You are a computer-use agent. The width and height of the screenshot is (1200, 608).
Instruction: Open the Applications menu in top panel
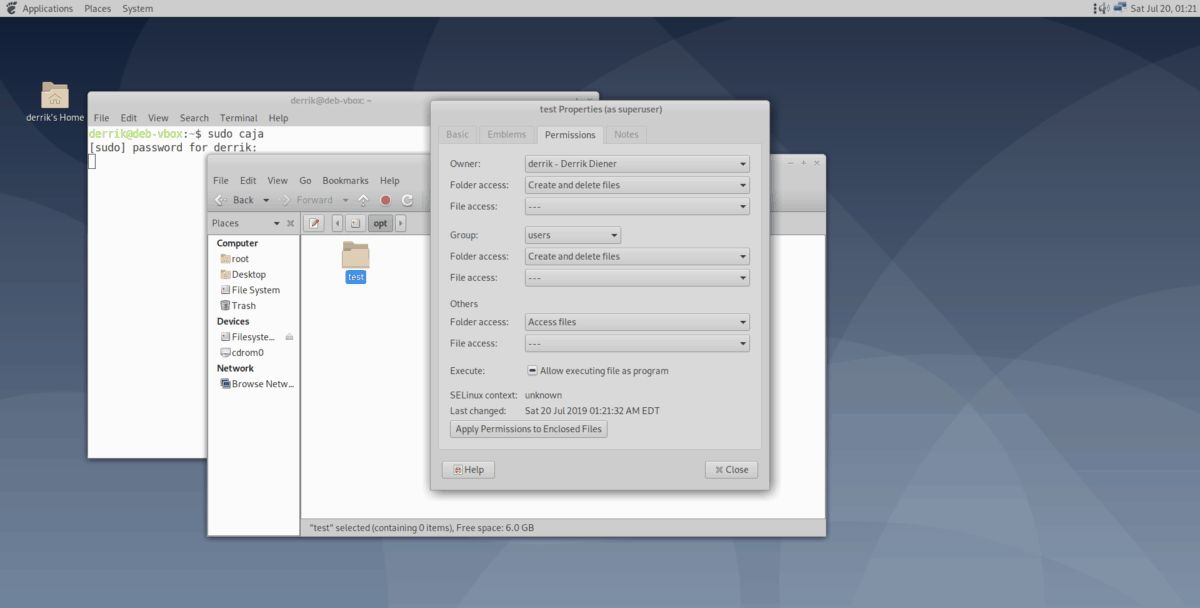pos(47,9)
